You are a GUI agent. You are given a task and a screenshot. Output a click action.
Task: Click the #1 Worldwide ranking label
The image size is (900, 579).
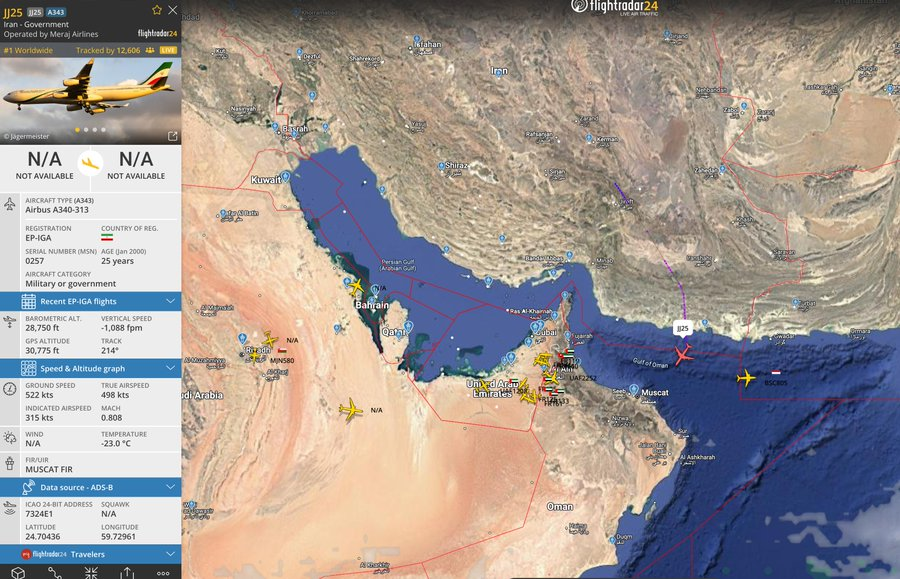pyautogui.click(x=28, y=50)
